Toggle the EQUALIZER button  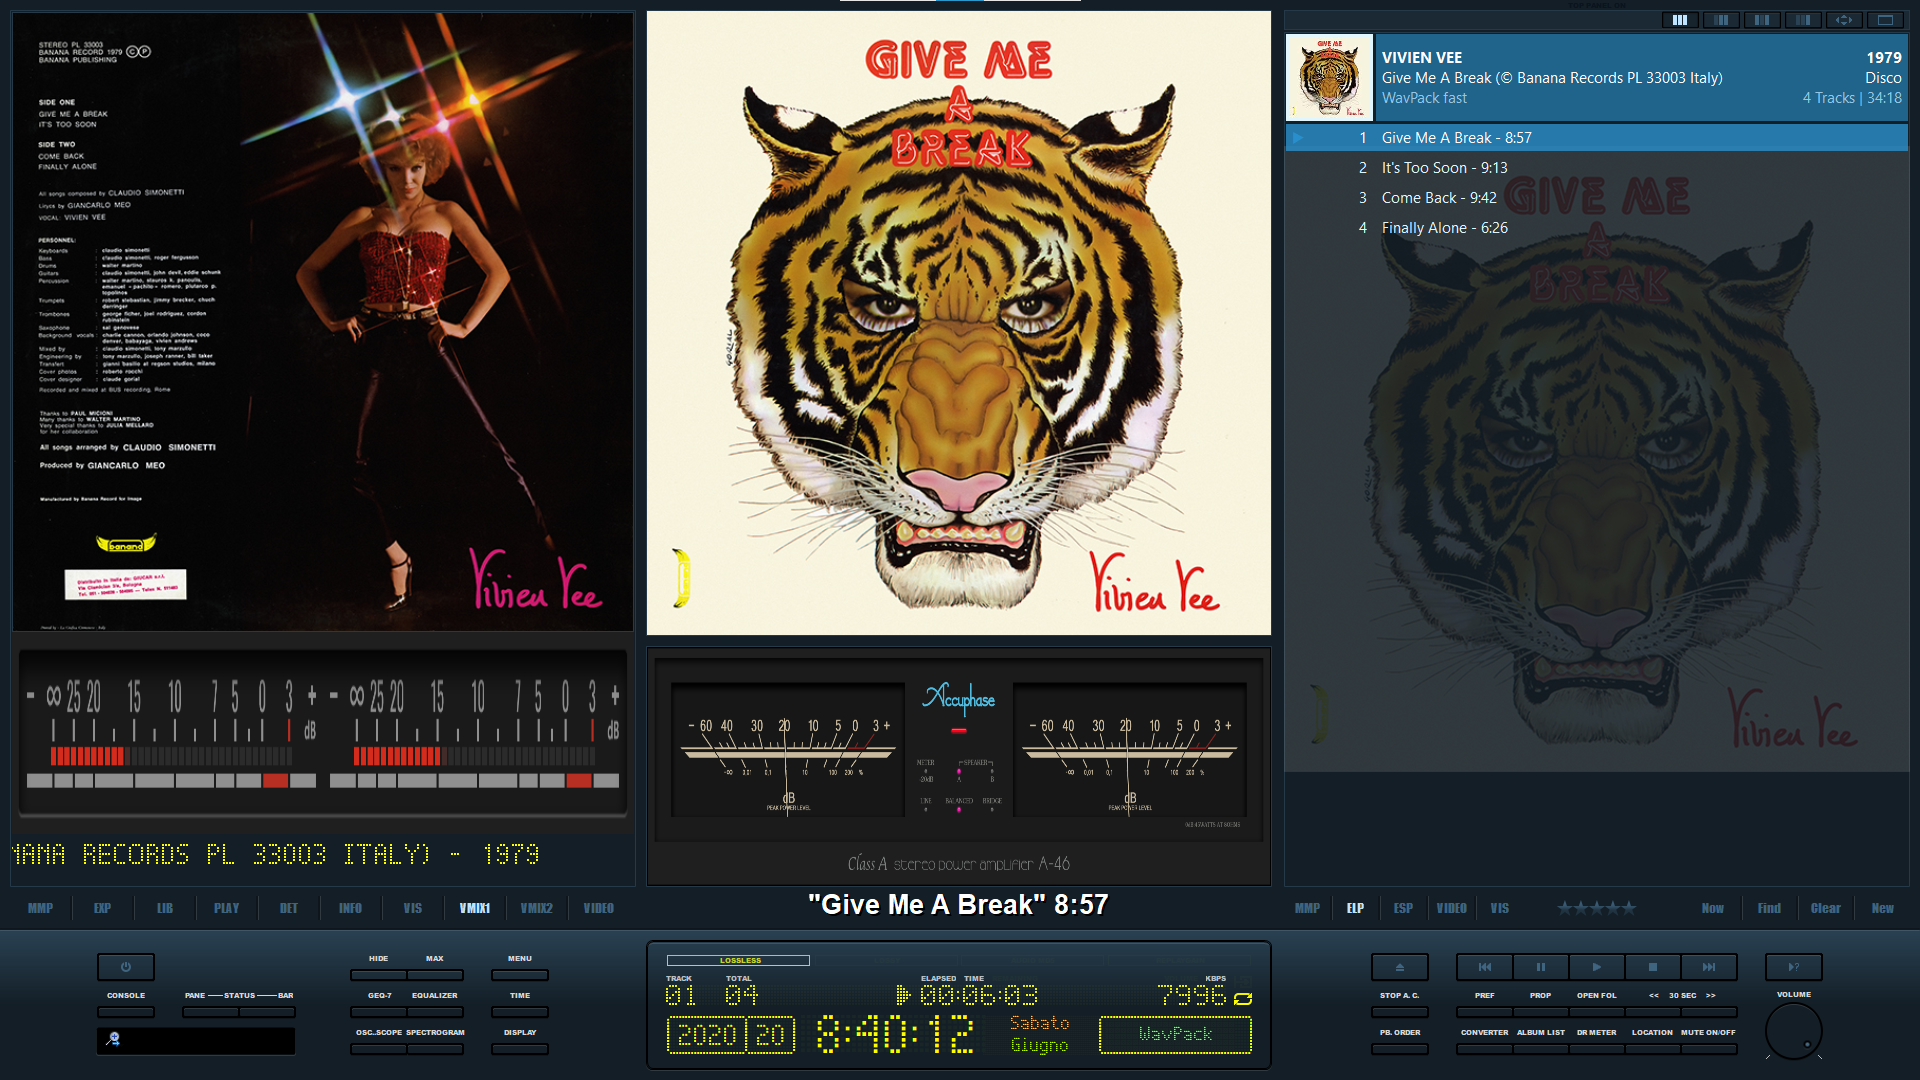point(435,1012)
